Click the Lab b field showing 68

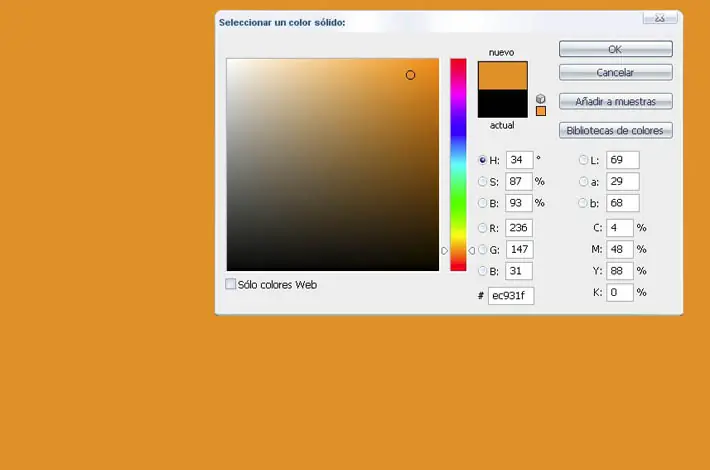623,203
